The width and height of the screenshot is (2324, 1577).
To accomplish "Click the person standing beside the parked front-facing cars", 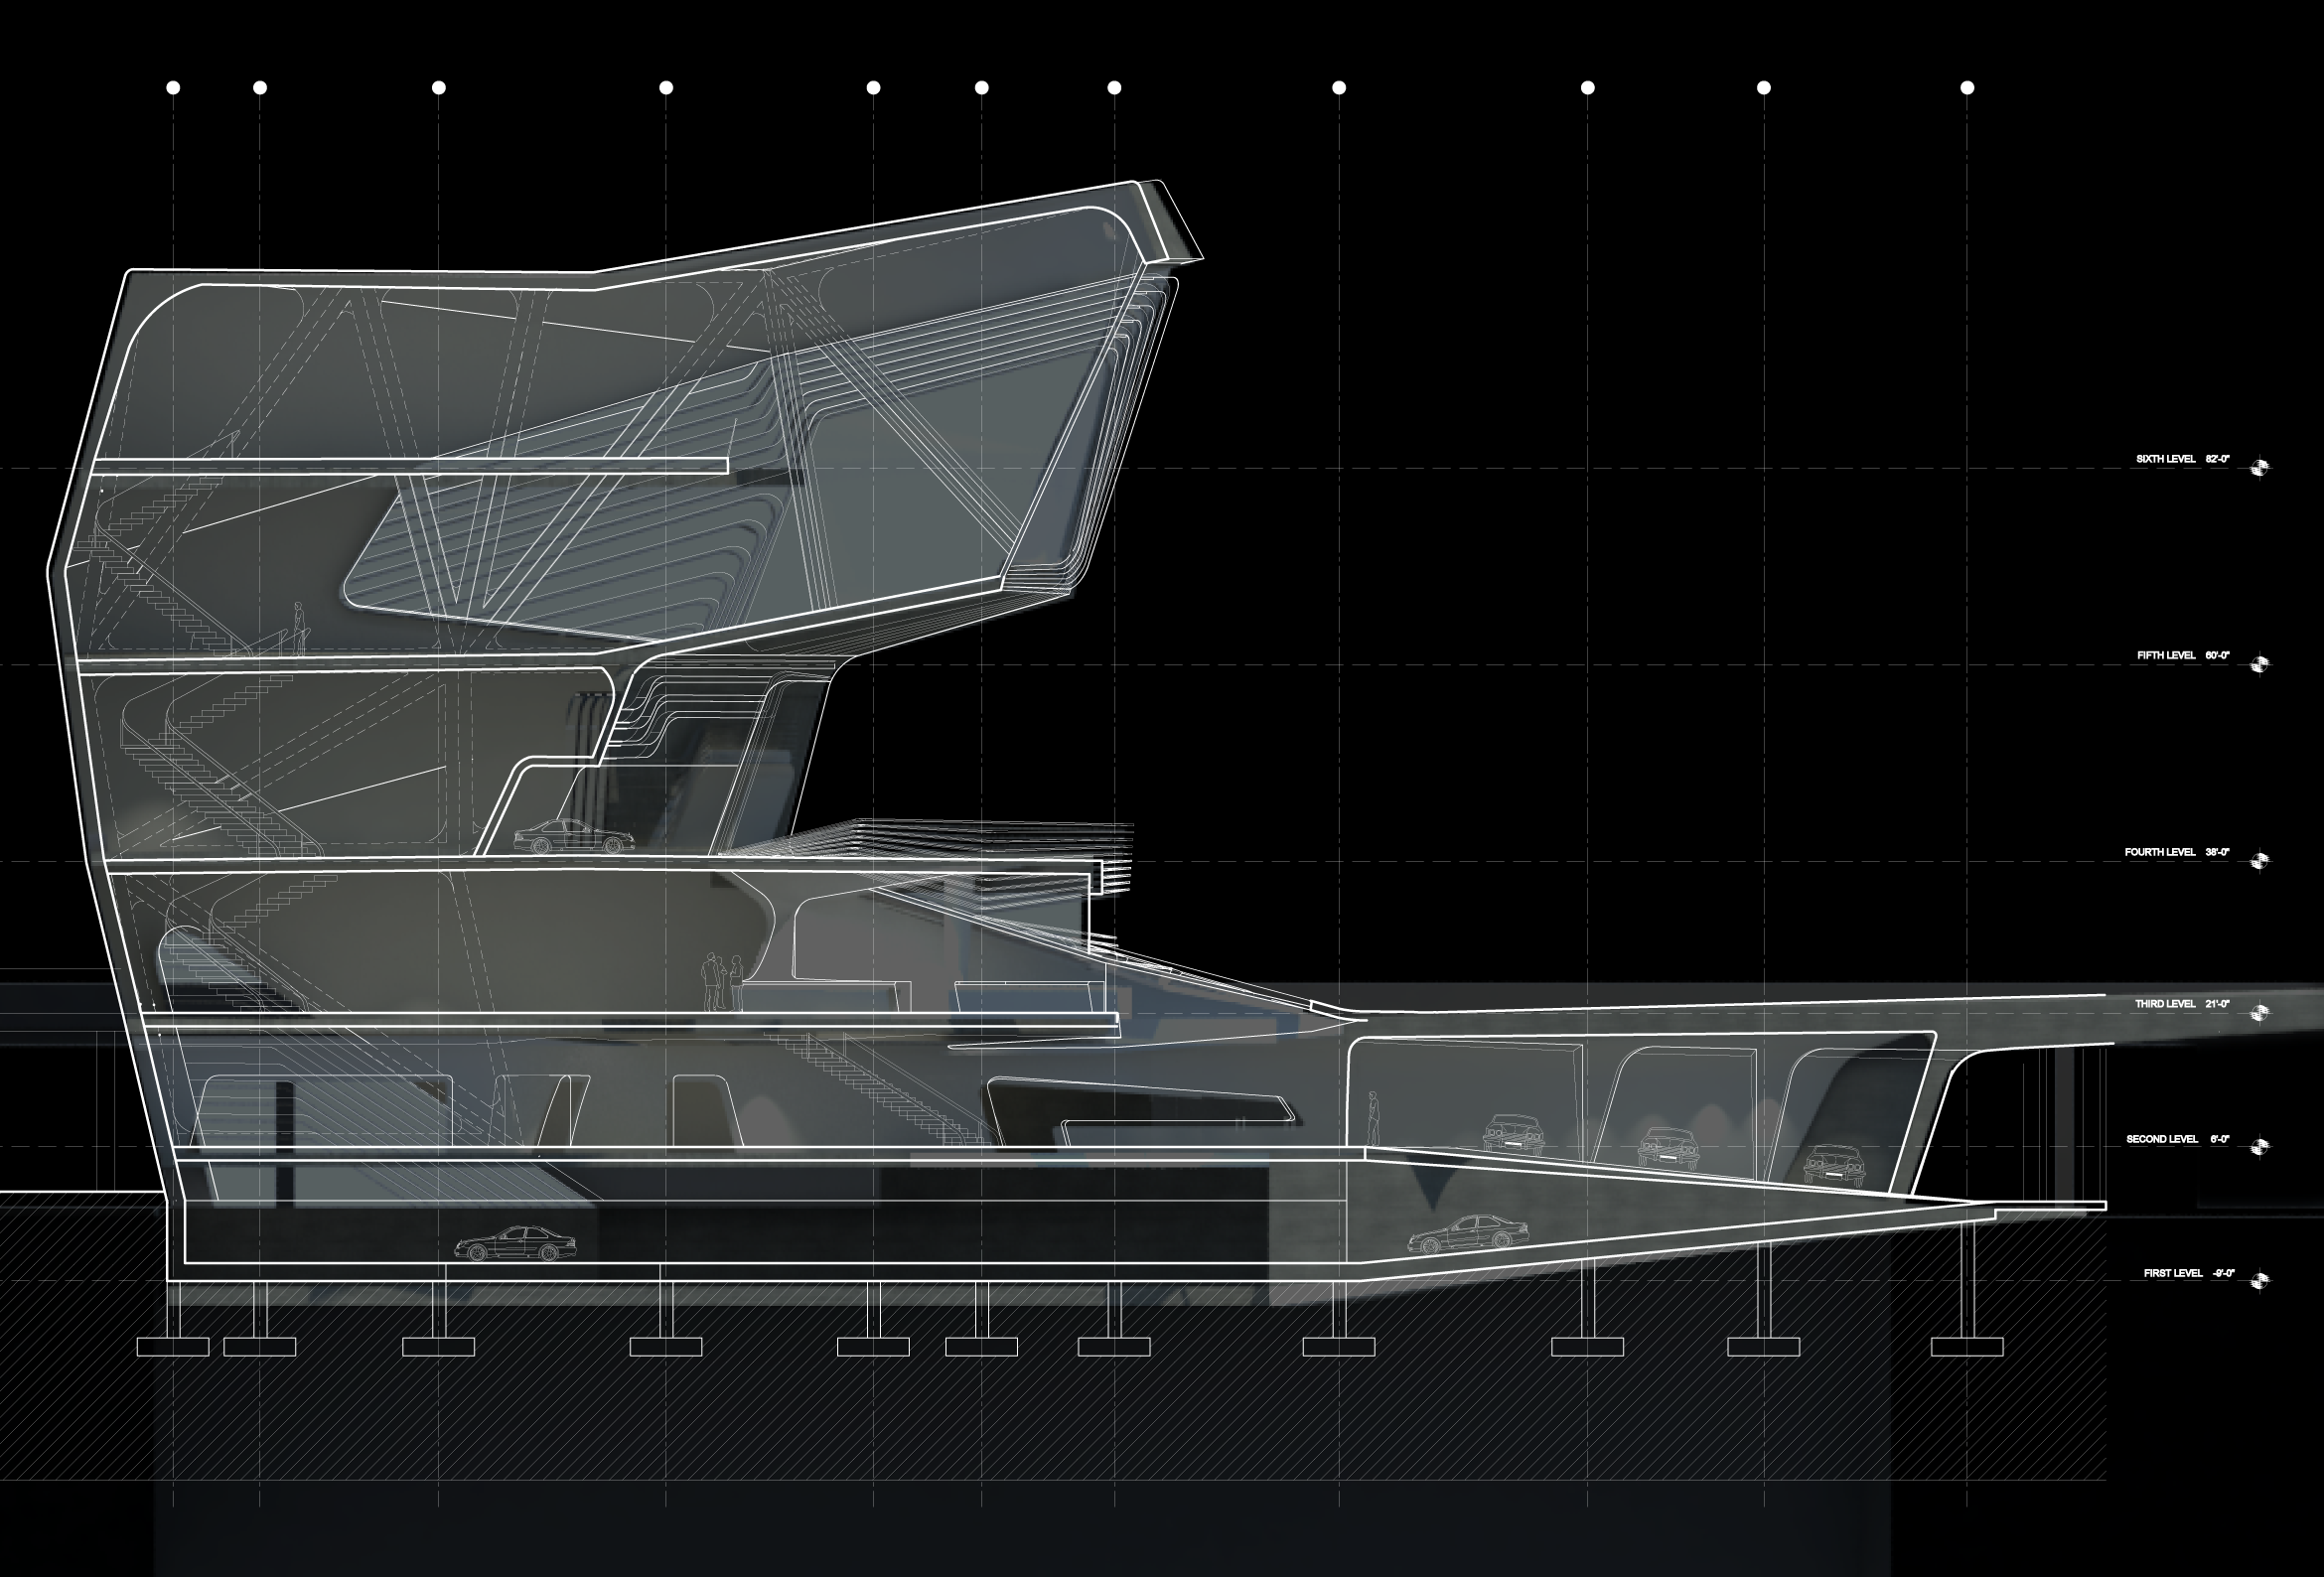I will coord(1374,1118).
